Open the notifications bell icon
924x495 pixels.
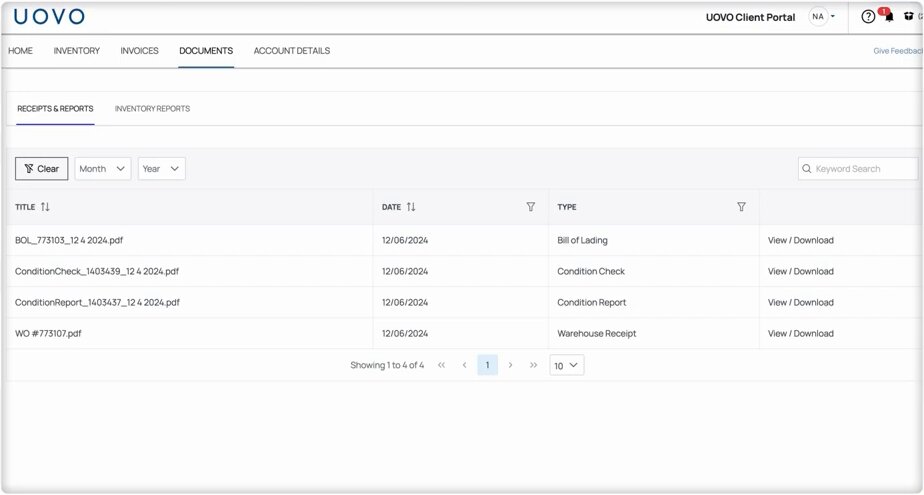tap(889, 17)
